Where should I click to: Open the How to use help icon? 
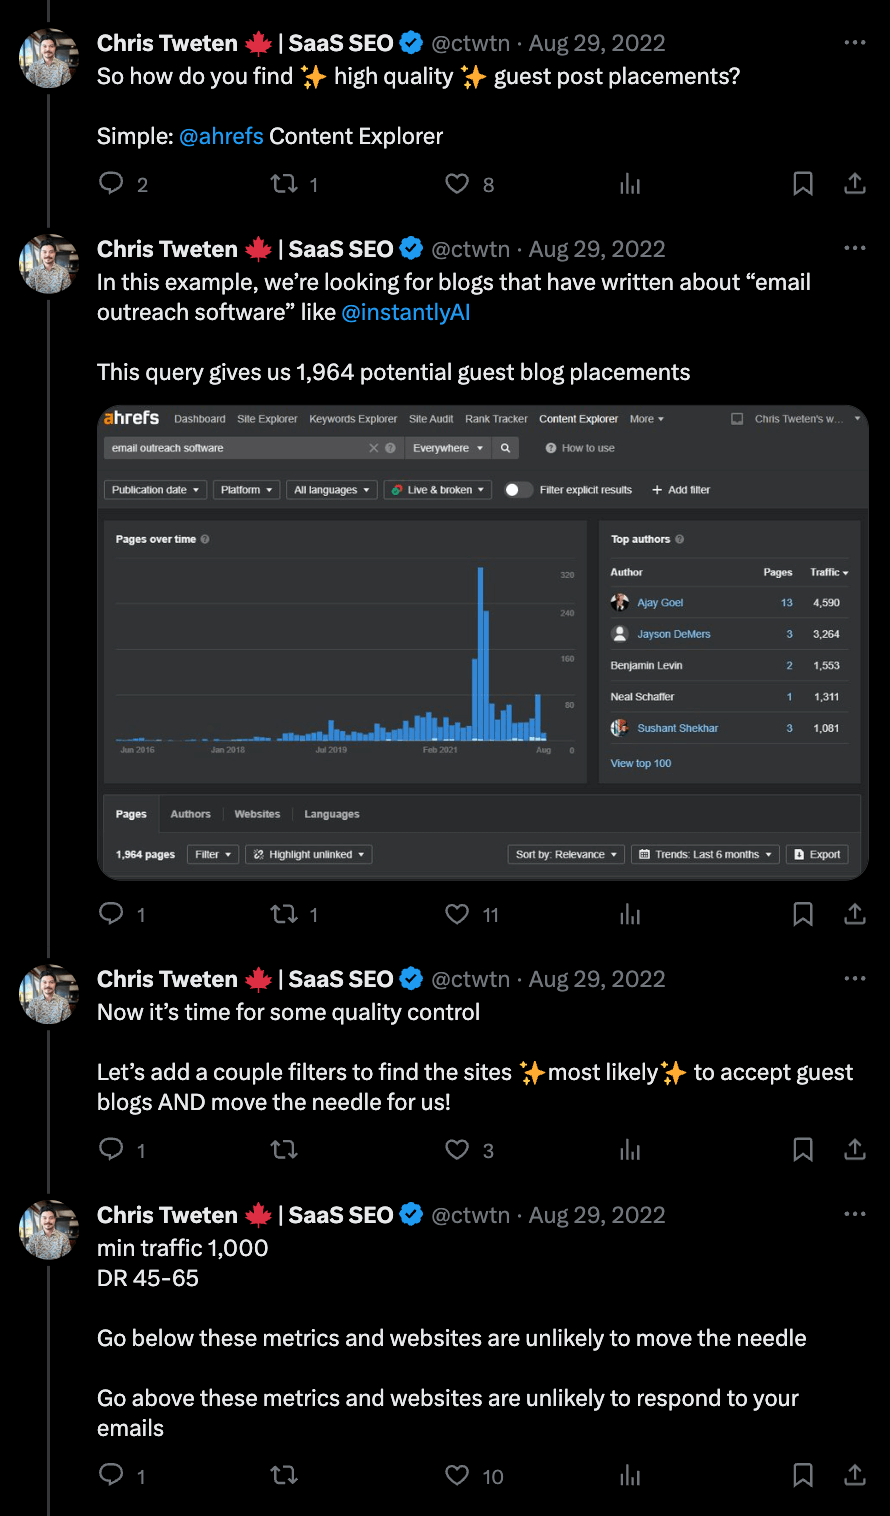pyautogui.click(x=552, y=448)
